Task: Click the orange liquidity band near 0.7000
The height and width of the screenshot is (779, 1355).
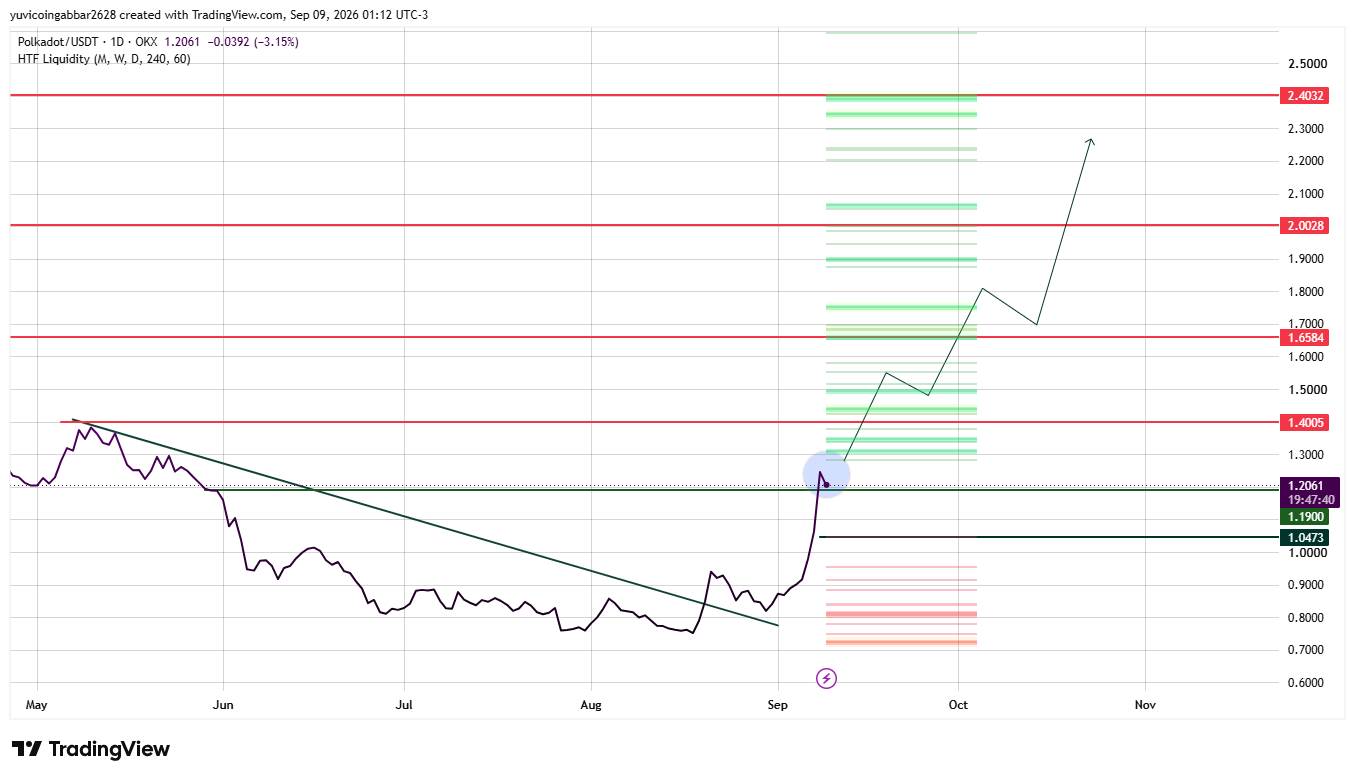Action: (x=901, y=642)
